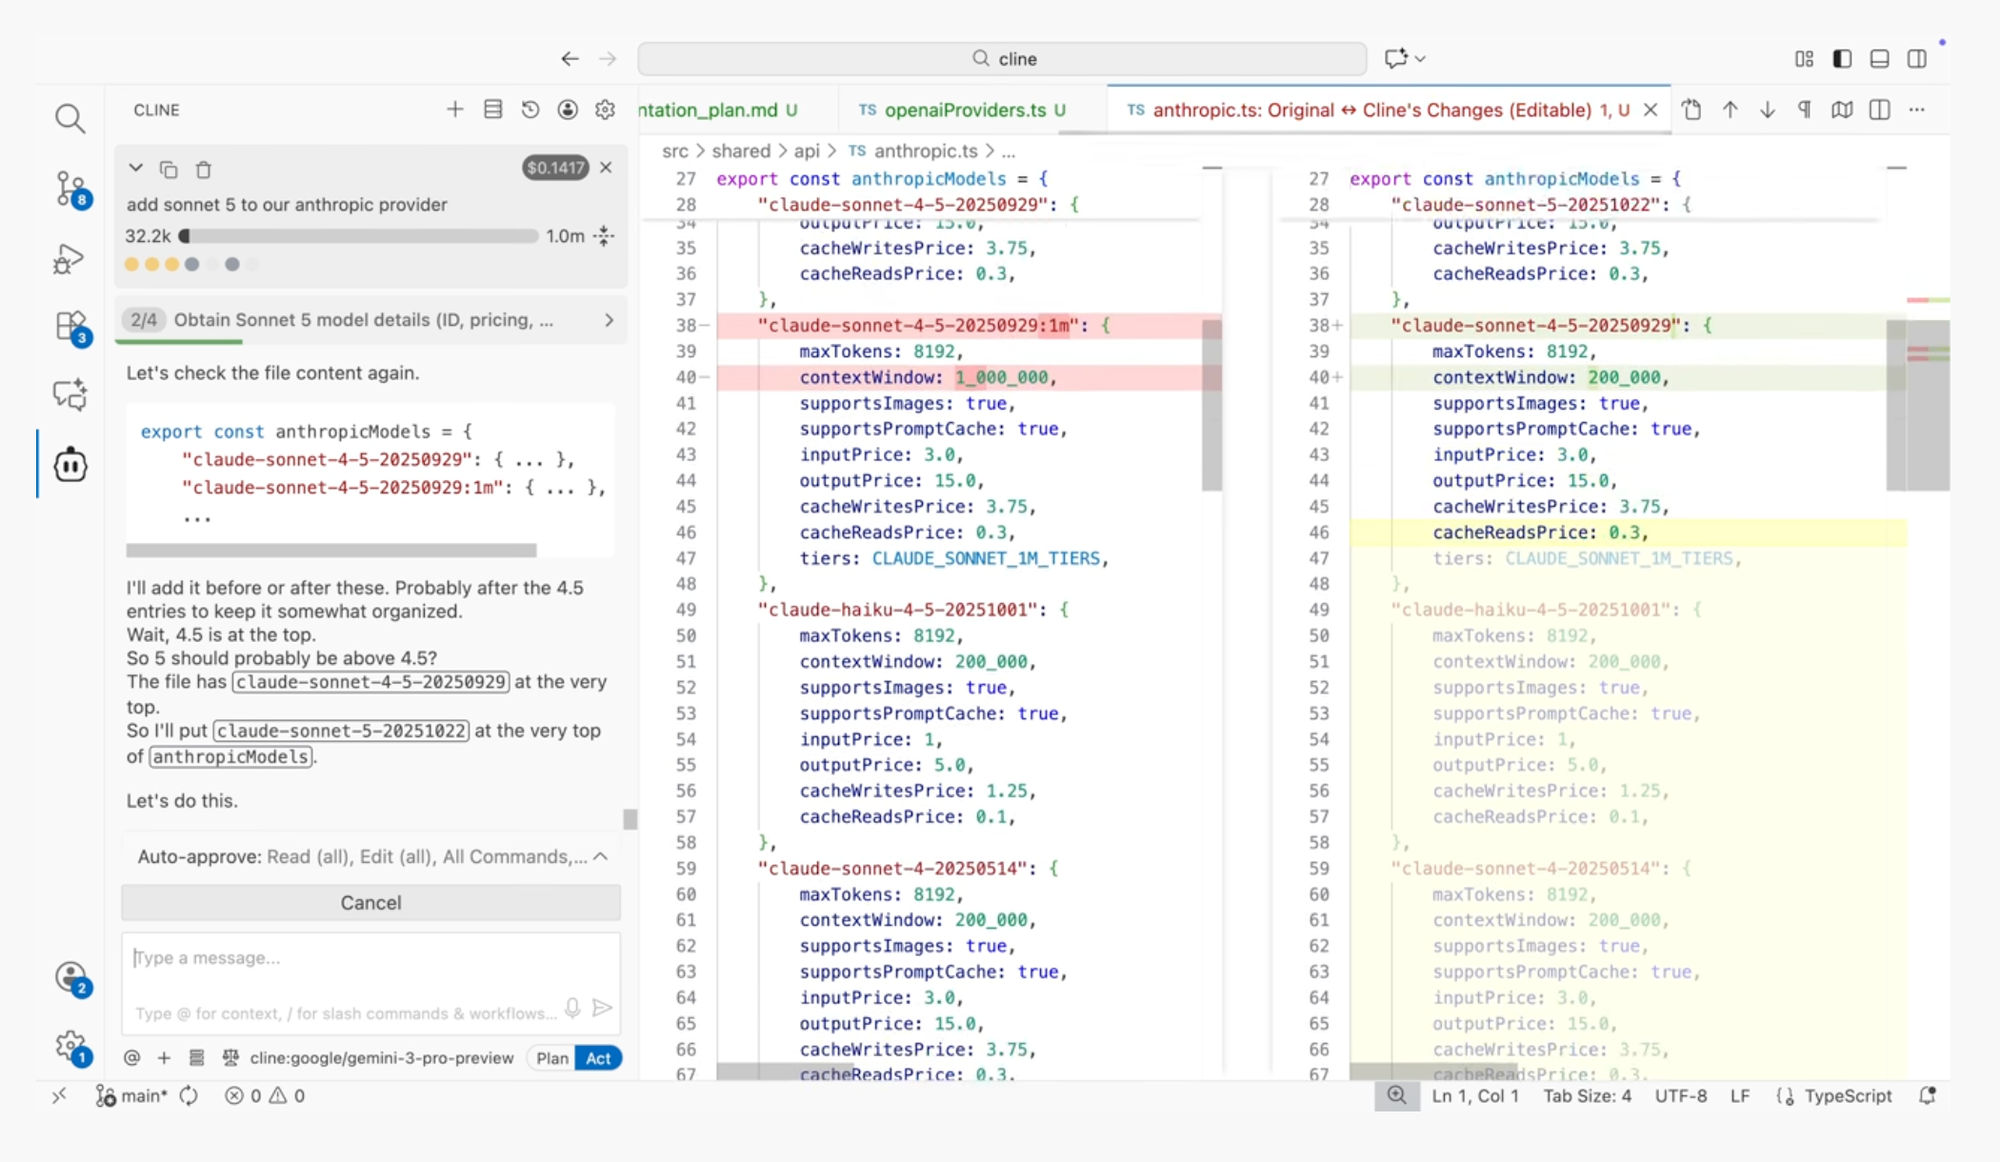The height and width of the screenshot is (1162, 2000).
Task: Open Cline settings gear in panel header
Action: [x=605, y=110]
